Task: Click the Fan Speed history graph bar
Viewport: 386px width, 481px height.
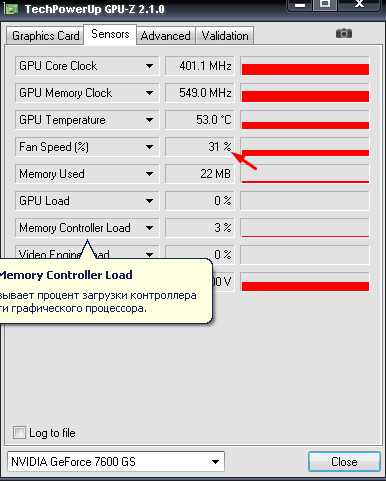Action: coord(305,147)
